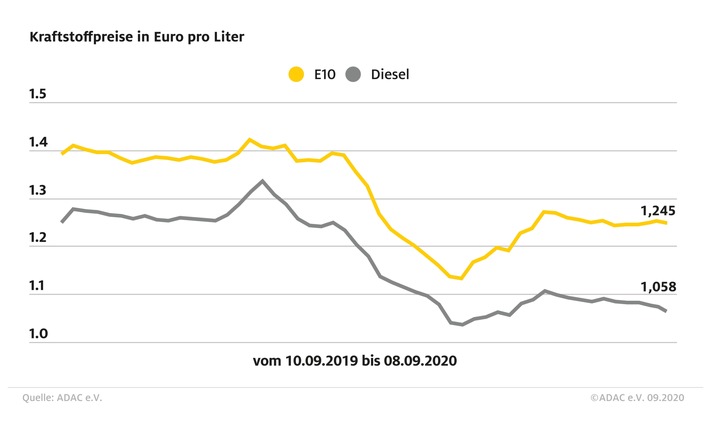710x424 pixels.
Task: Click the chart title Kraftstoffpreise in Euro pro Liter
Action: [137, 37]
